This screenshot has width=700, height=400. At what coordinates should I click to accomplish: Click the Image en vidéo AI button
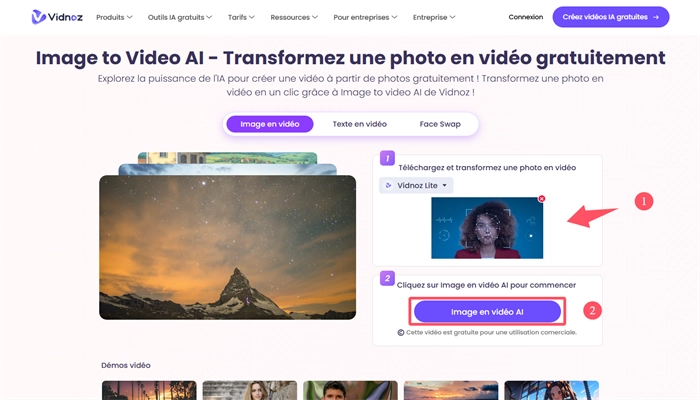click(487, 312)
